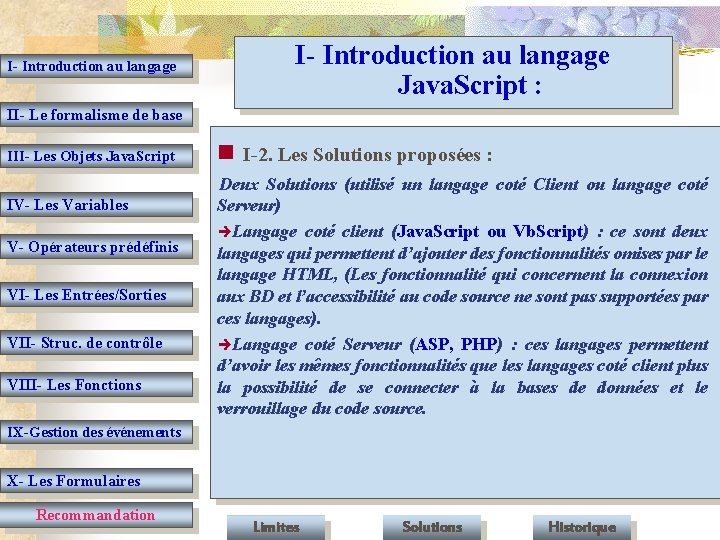Click the sentence starting "Deux Solutions"

(463, 195)
